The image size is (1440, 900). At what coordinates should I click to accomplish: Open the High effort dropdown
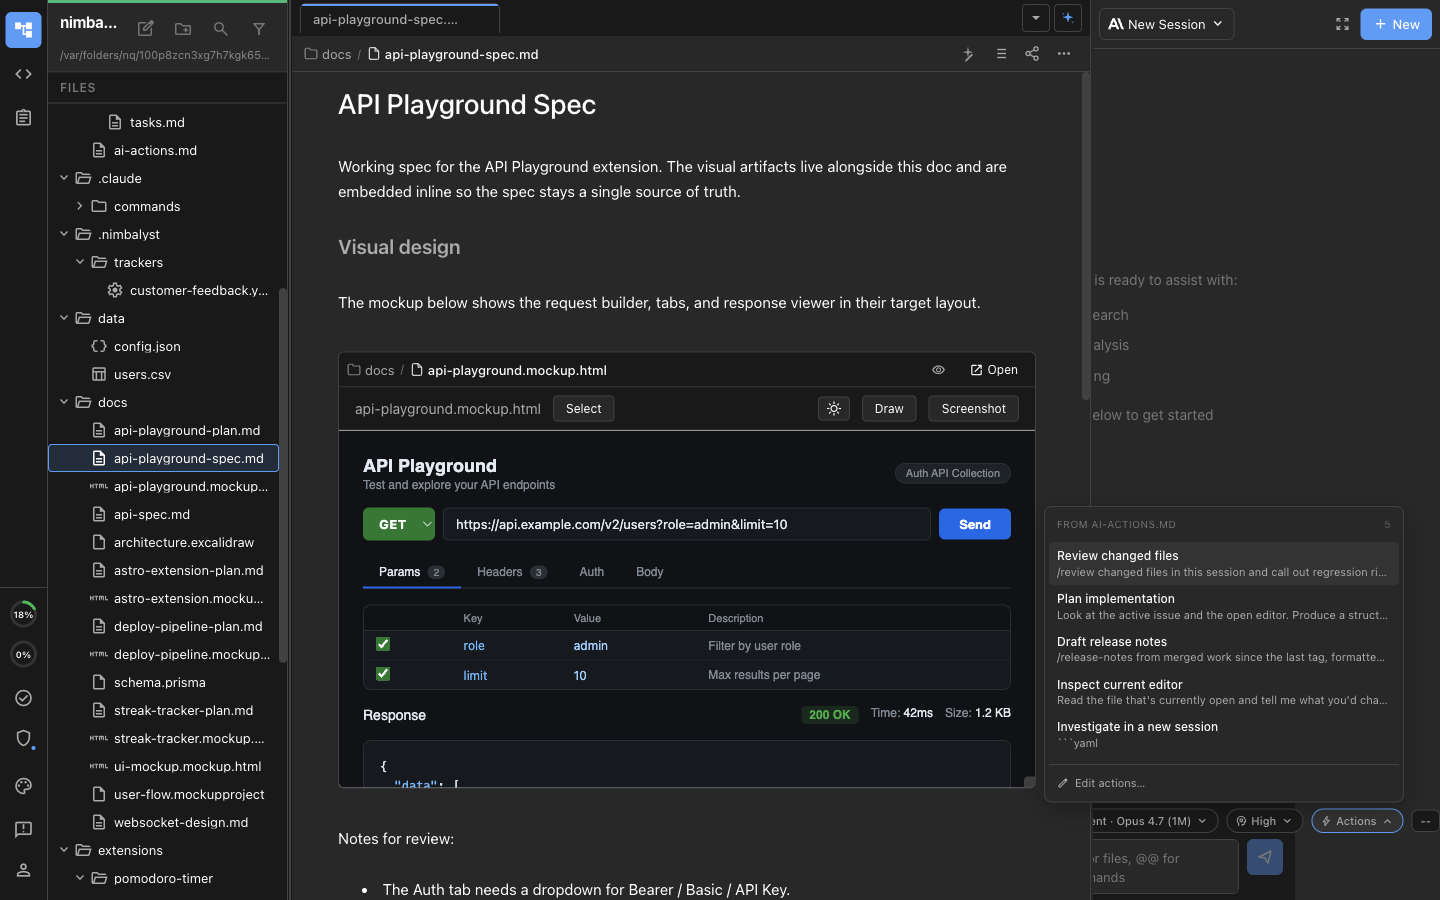1264,821
